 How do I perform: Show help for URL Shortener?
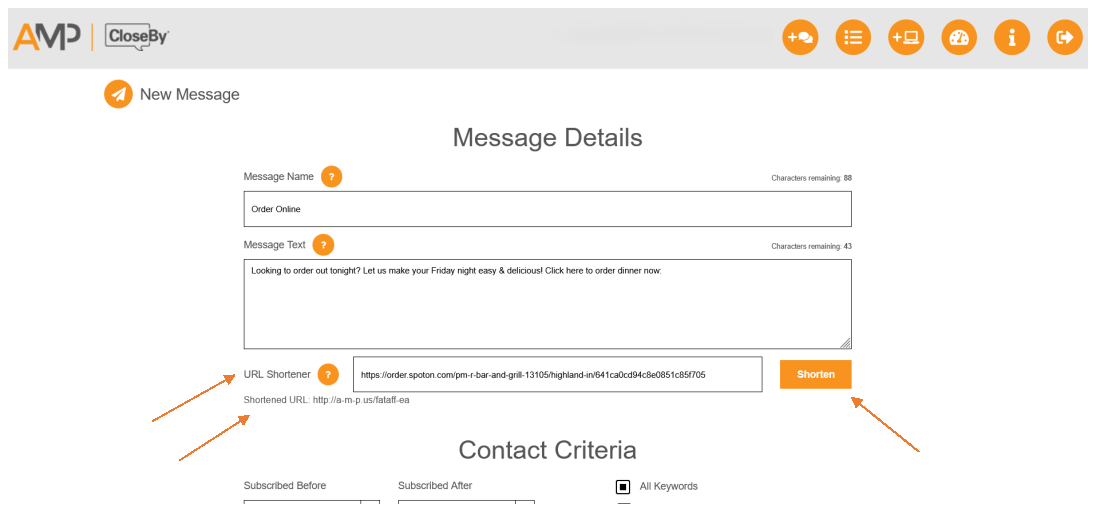(x=328, y=375)
